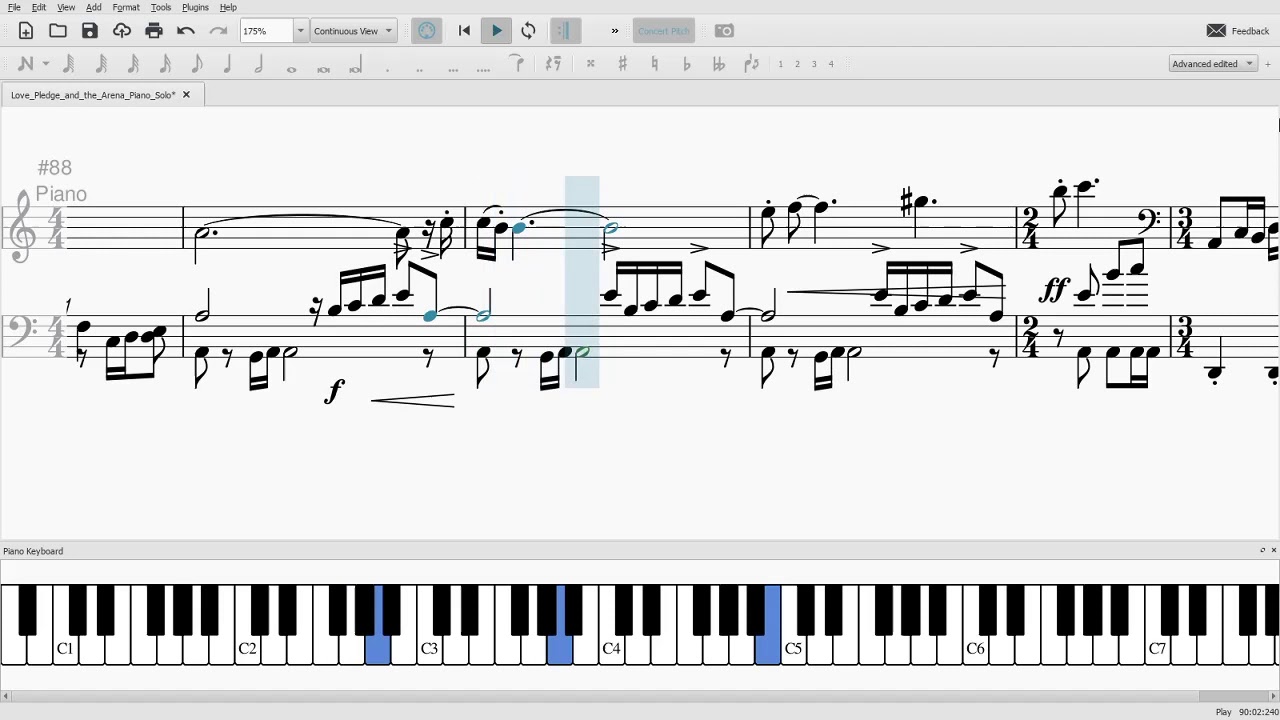1280x720 pixels.
Task: Expand the note input mode dropdown arrow
Action: coord(46,64)
